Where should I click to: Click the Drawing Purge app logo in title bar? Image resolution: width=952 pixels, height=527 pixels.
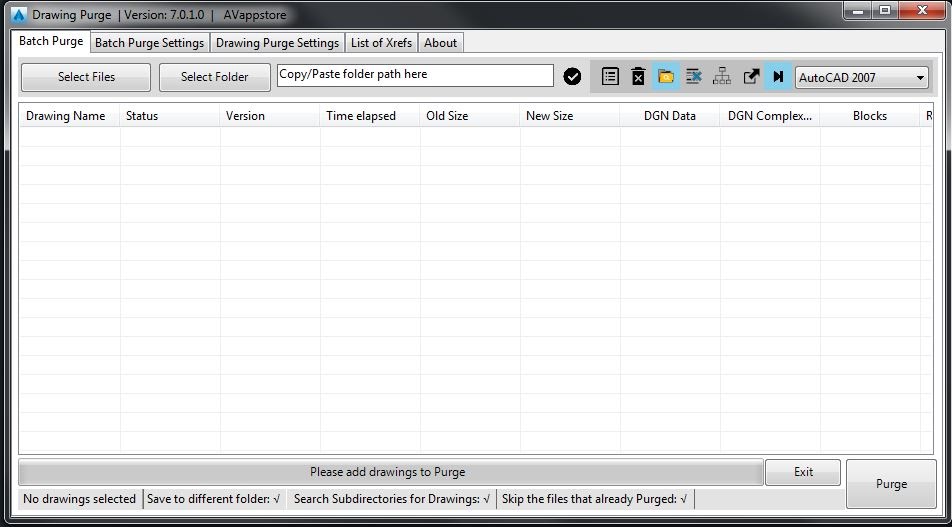(x=19, y=15)
